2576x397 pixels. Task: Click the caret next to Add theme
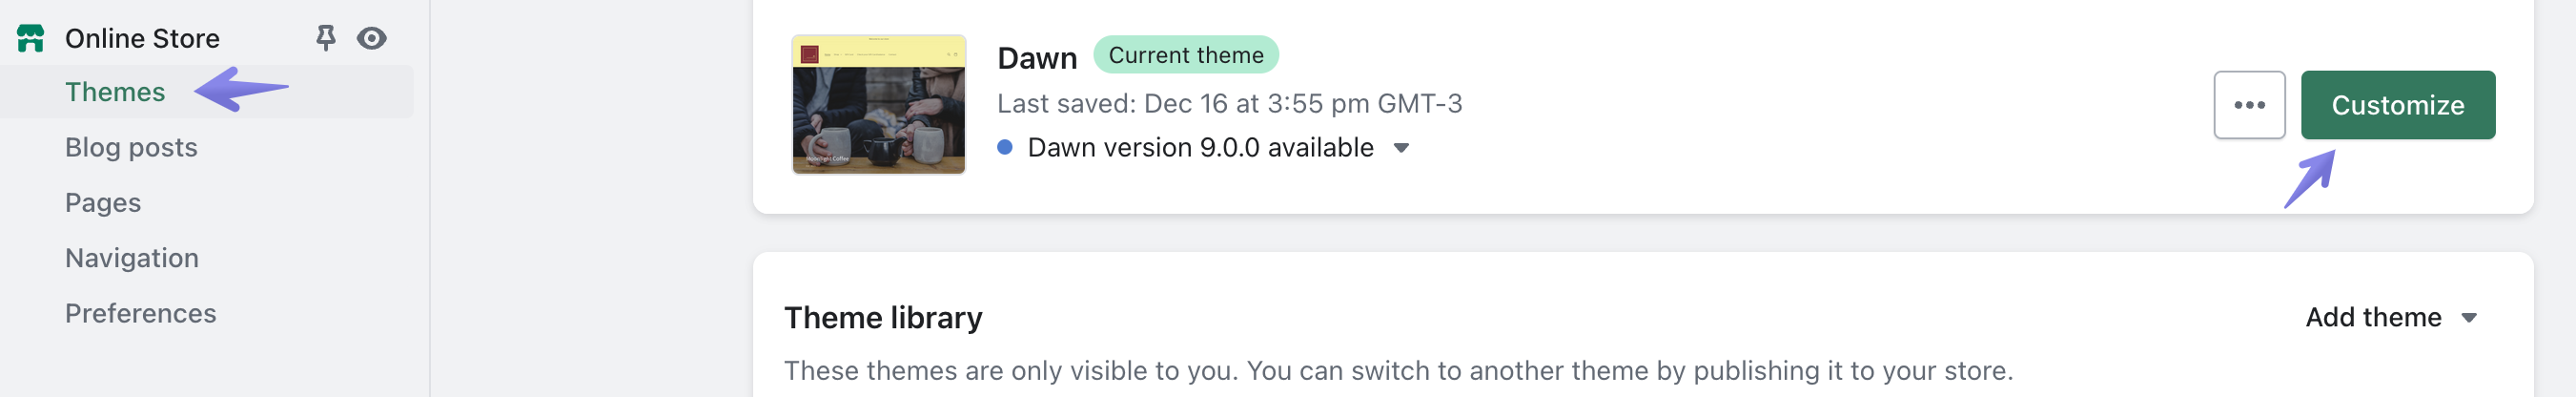coord(2469,318)
